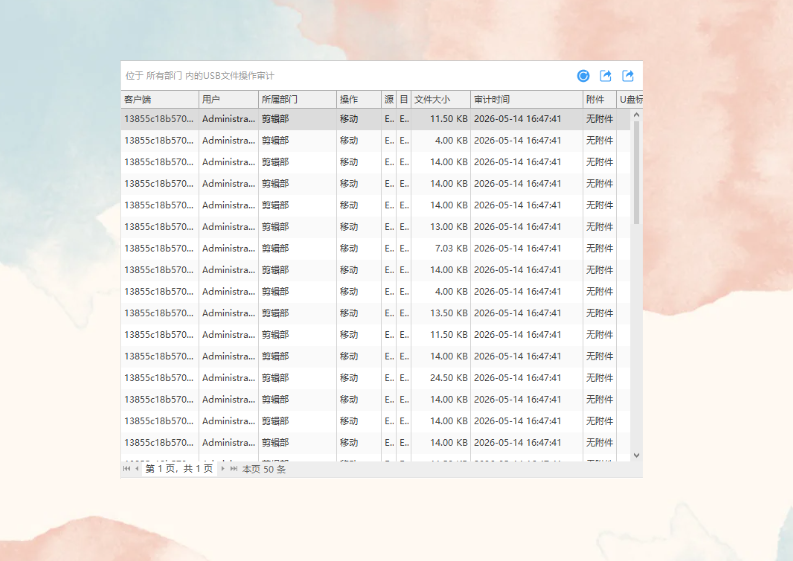Click the scrollbar up arrow
The height and width of the screenshot is (561, 793).
(636, 115)
